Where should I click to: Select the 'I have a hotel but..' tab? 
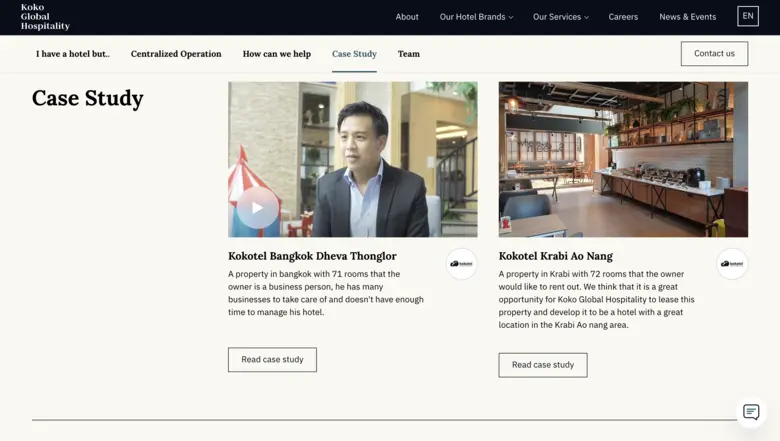click(73, 54)
